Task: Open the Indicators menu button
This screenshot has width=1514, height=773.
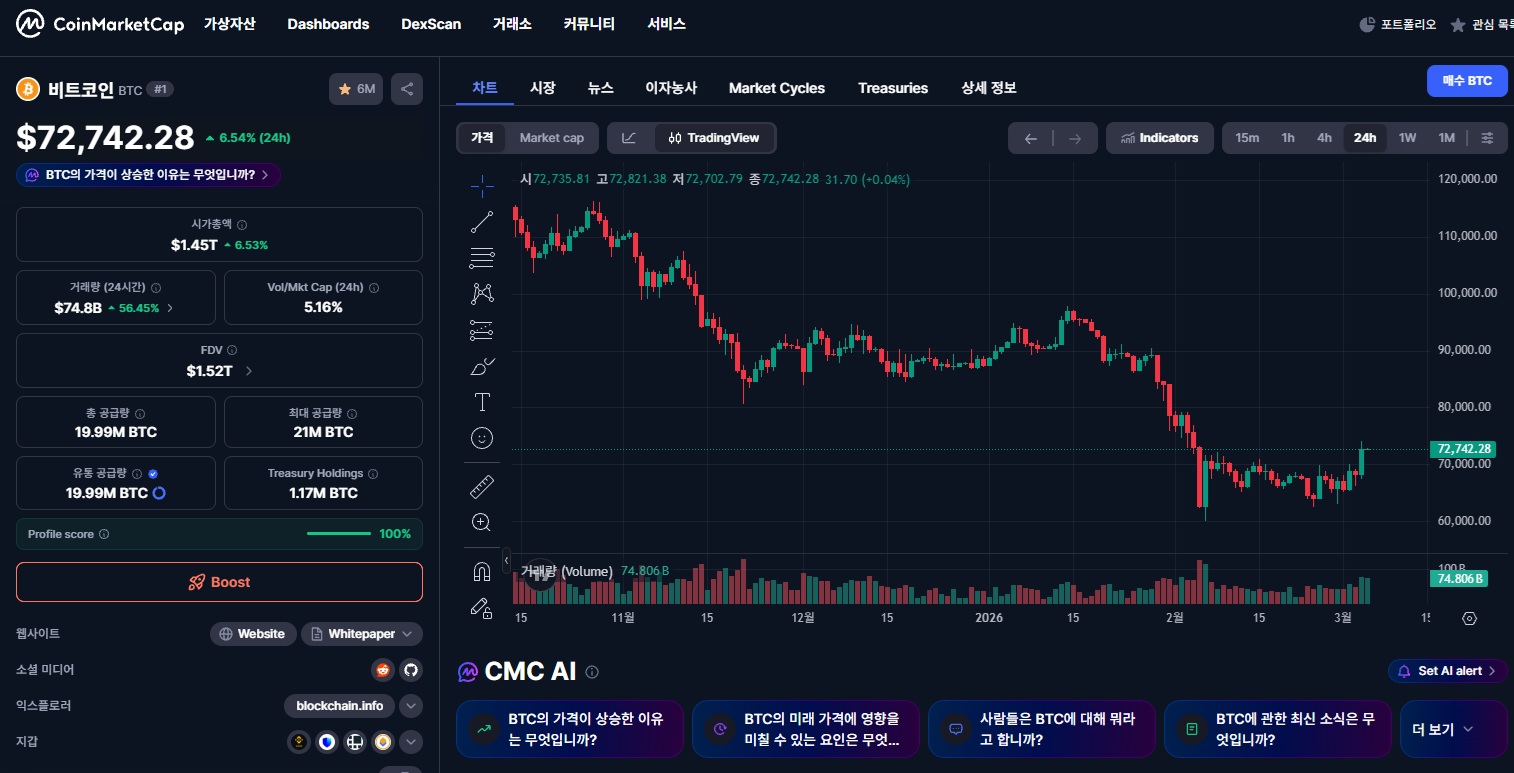Action: tap(1159, 138)
